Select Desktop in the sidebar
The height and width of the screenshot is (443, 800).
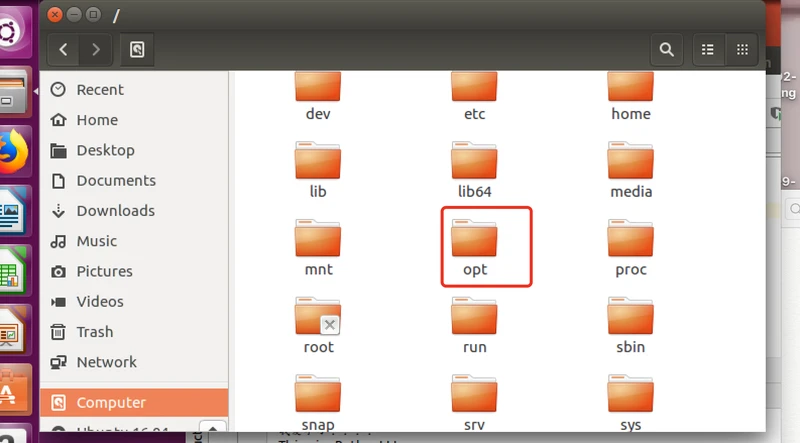[x=105, y=150]
